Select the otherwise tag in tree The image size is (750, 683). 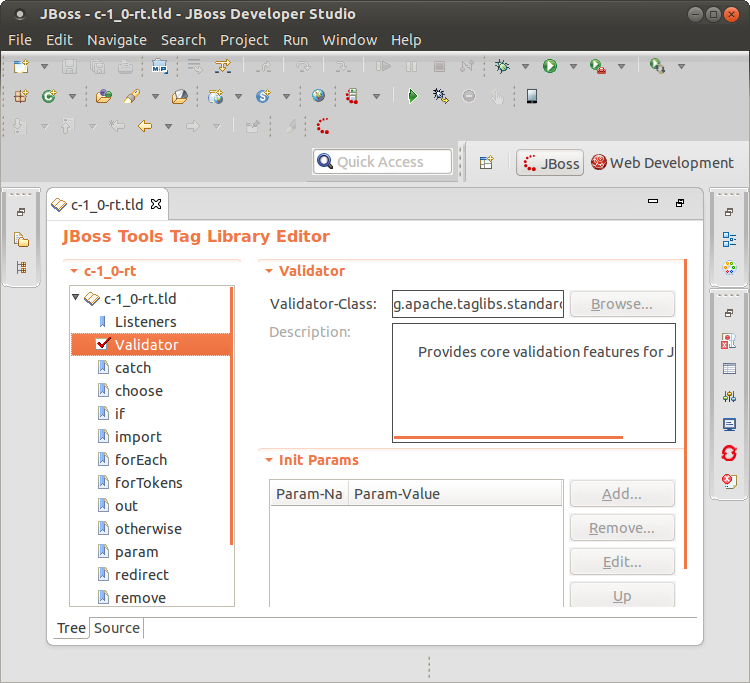point(148,529)
